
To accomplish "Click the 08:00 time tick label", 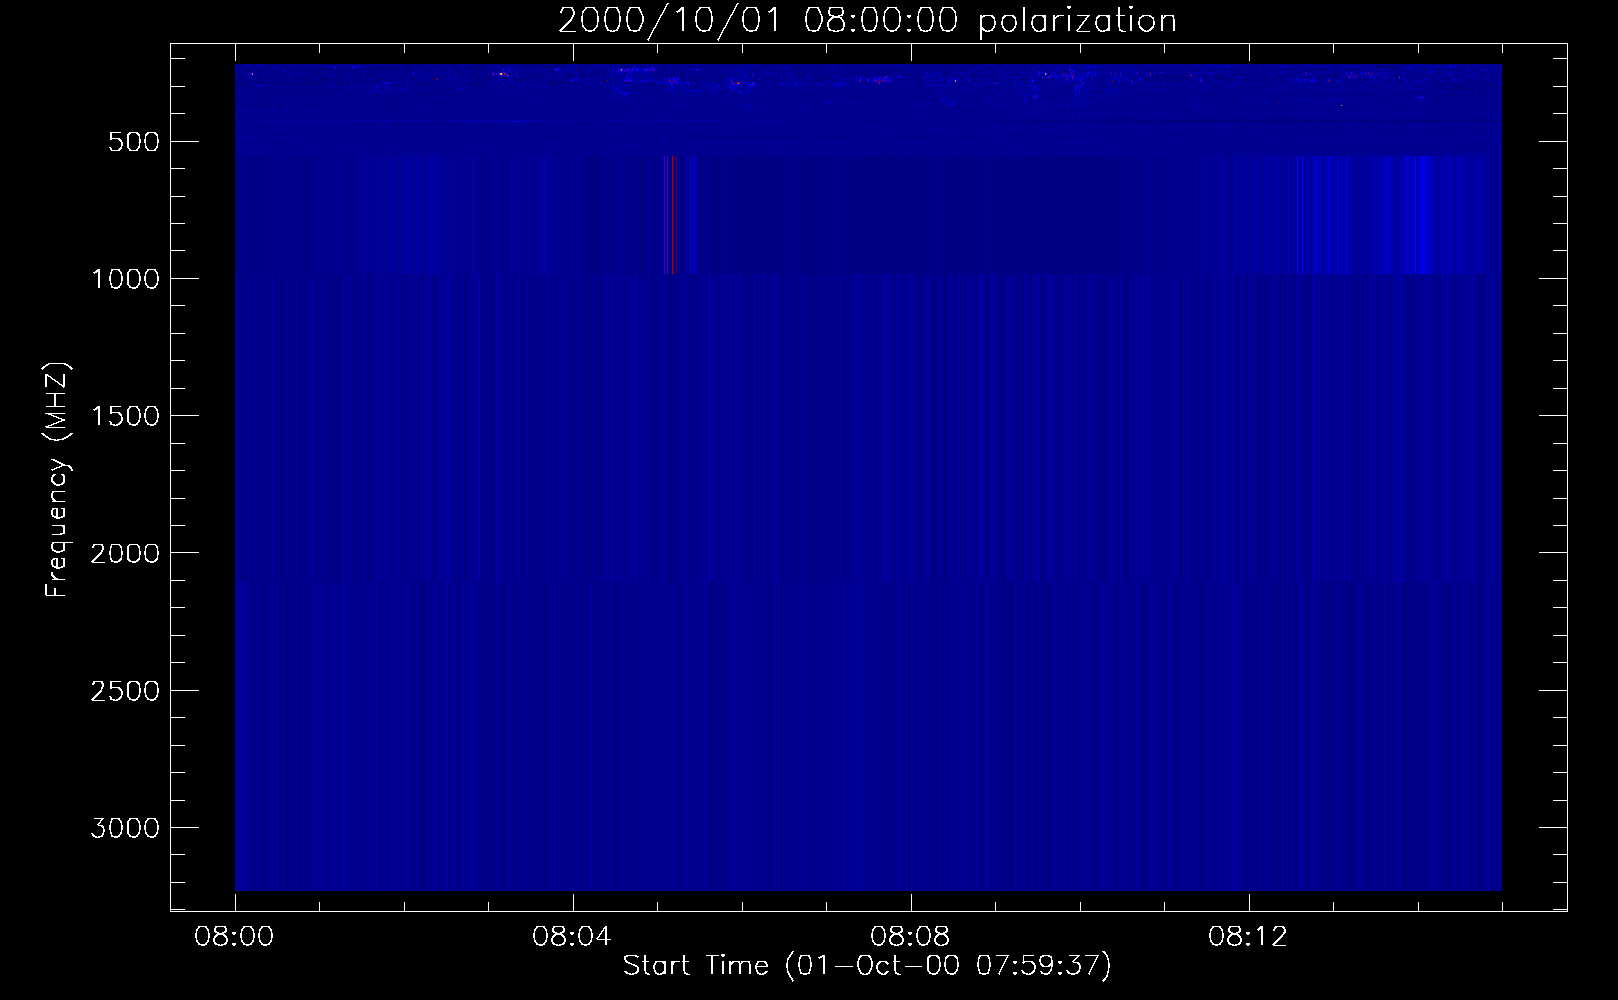I will [x=235, y=937].
